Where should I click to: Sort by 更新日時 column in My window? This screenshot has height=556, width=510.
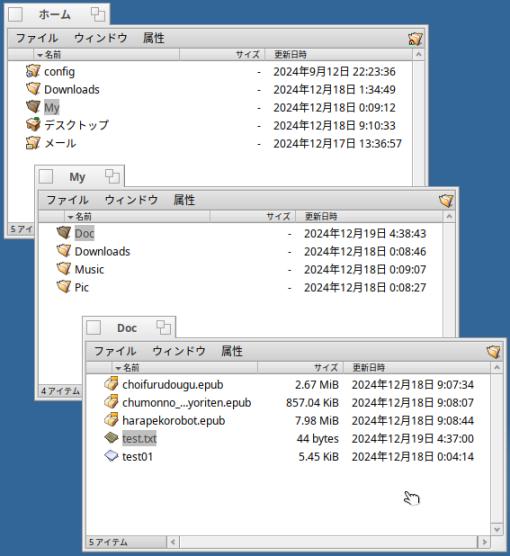(x=369, y=216)
